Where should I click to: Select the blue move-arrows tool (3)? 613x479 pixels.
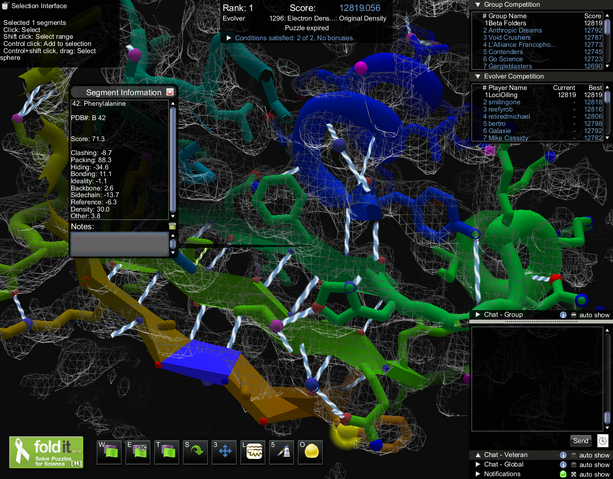click(x=224, y=452)
